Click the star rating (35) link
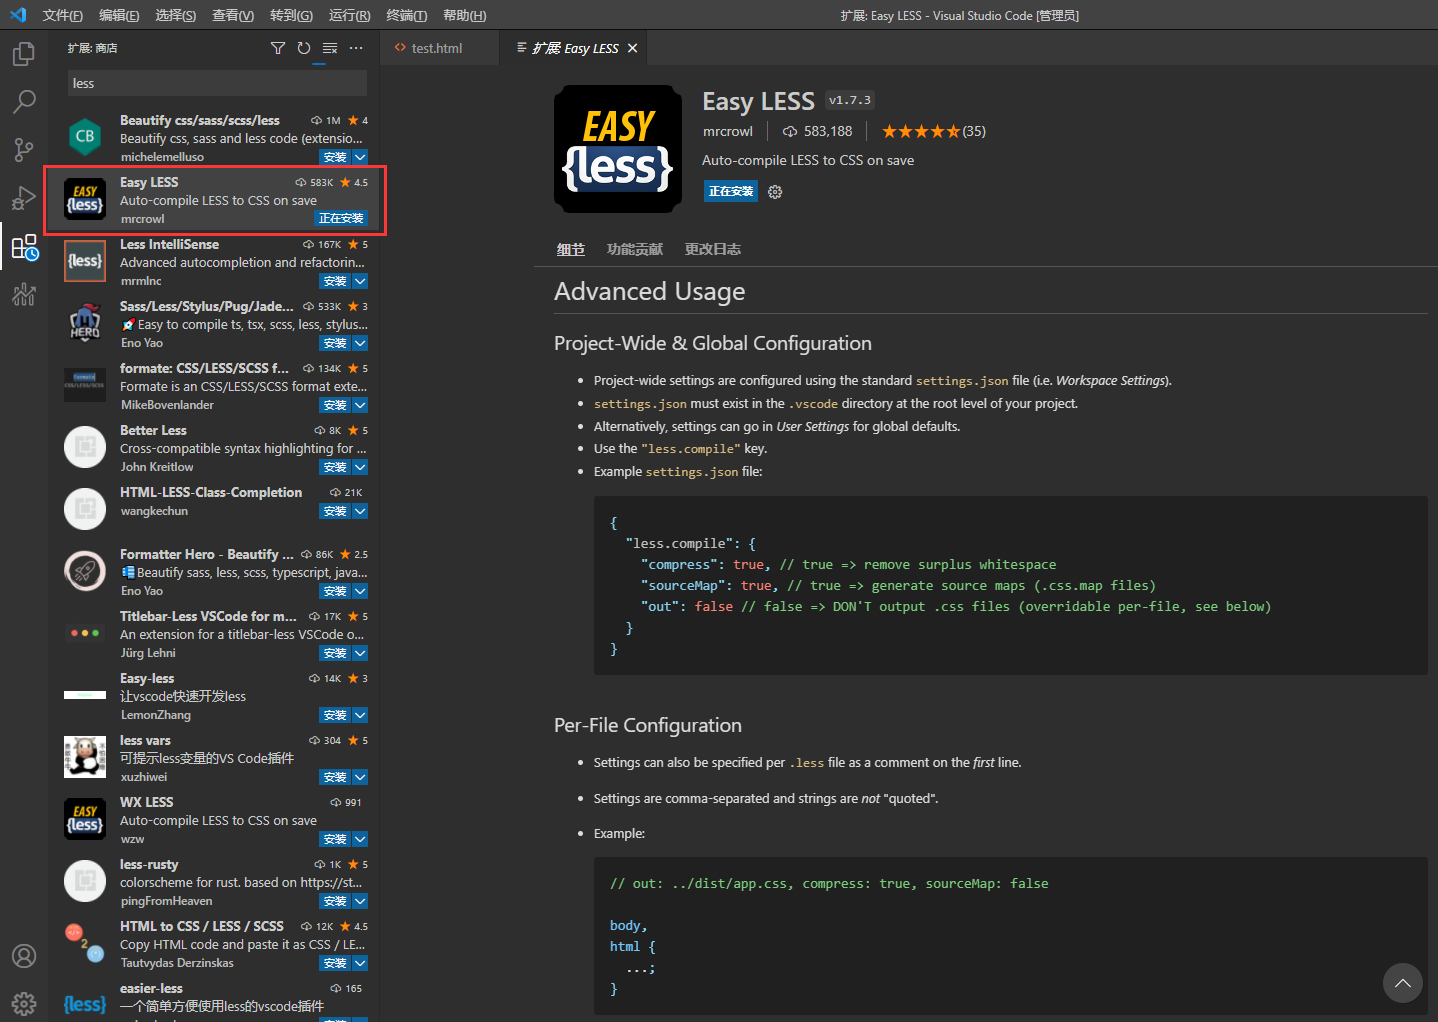 coord(934,131)
